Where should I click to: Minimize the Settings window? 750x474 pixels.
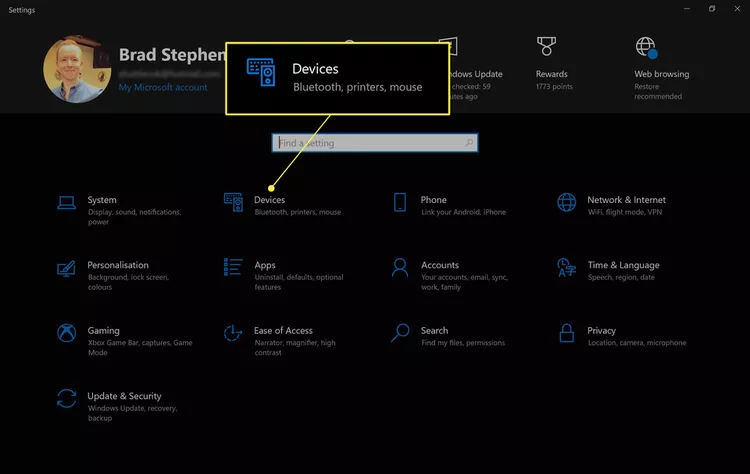(x=687, y=9)
